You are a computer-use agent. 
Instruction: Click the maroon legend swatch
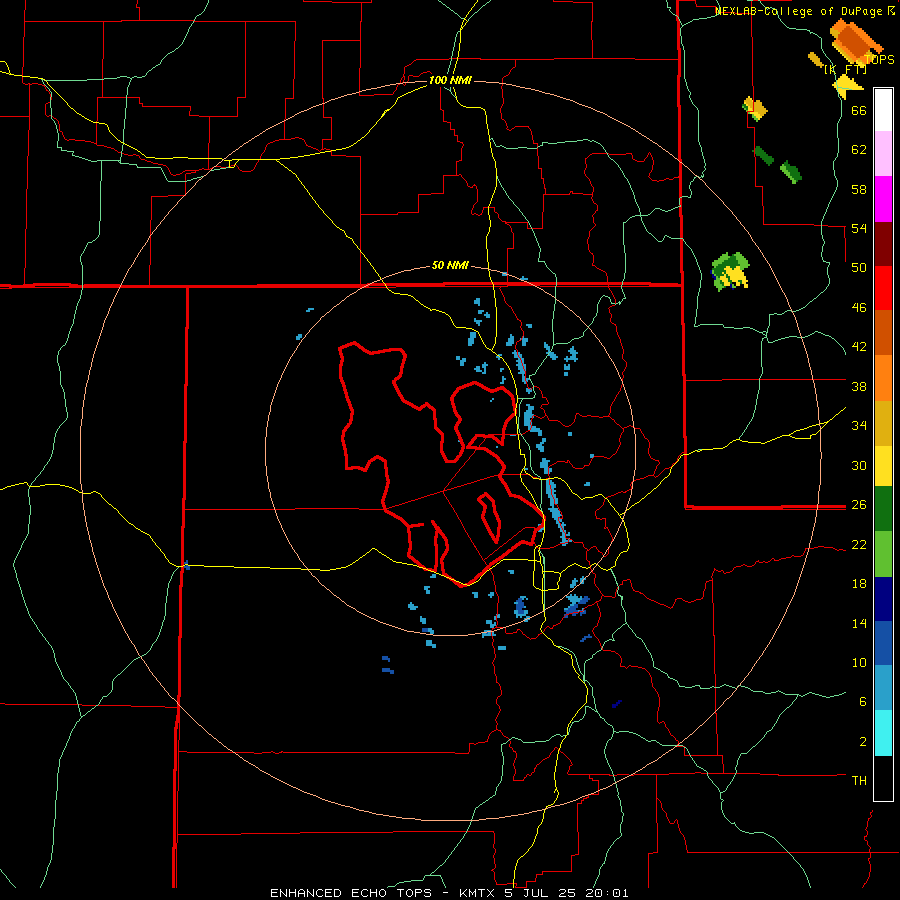point(883,243)
